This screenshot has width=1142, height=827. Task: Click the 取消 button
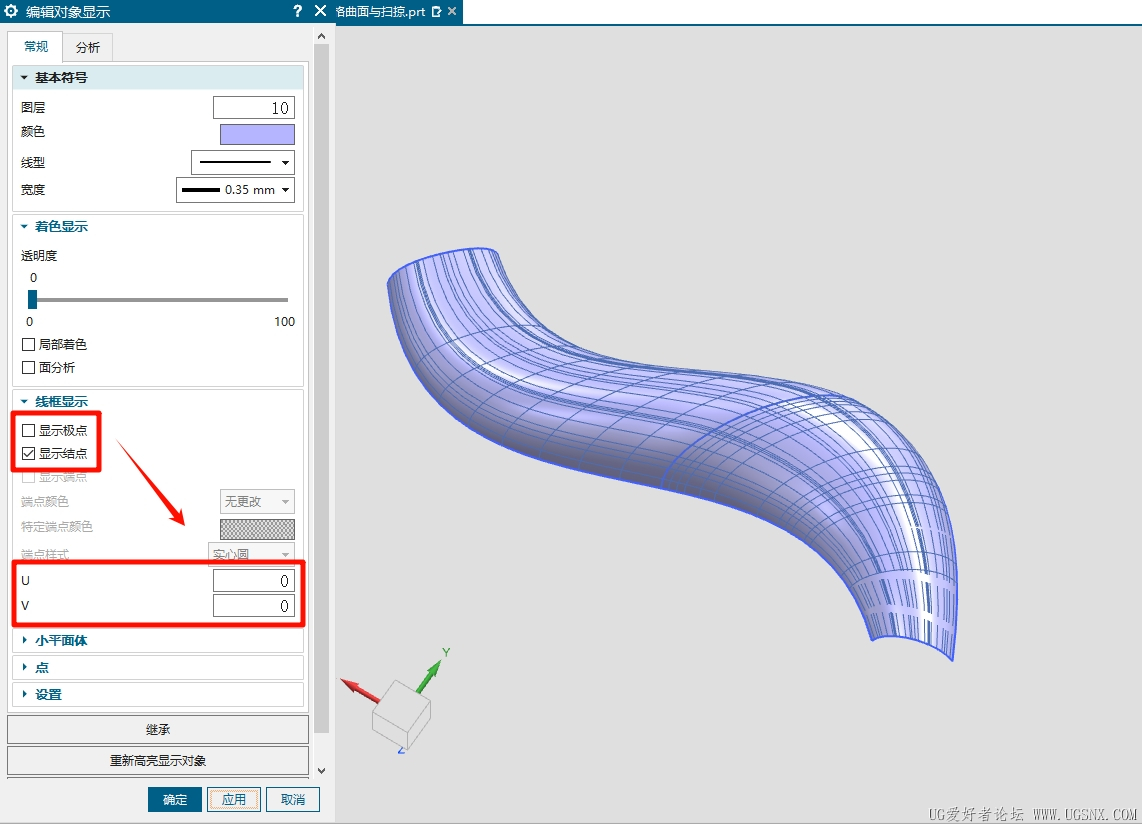point(293,799)
